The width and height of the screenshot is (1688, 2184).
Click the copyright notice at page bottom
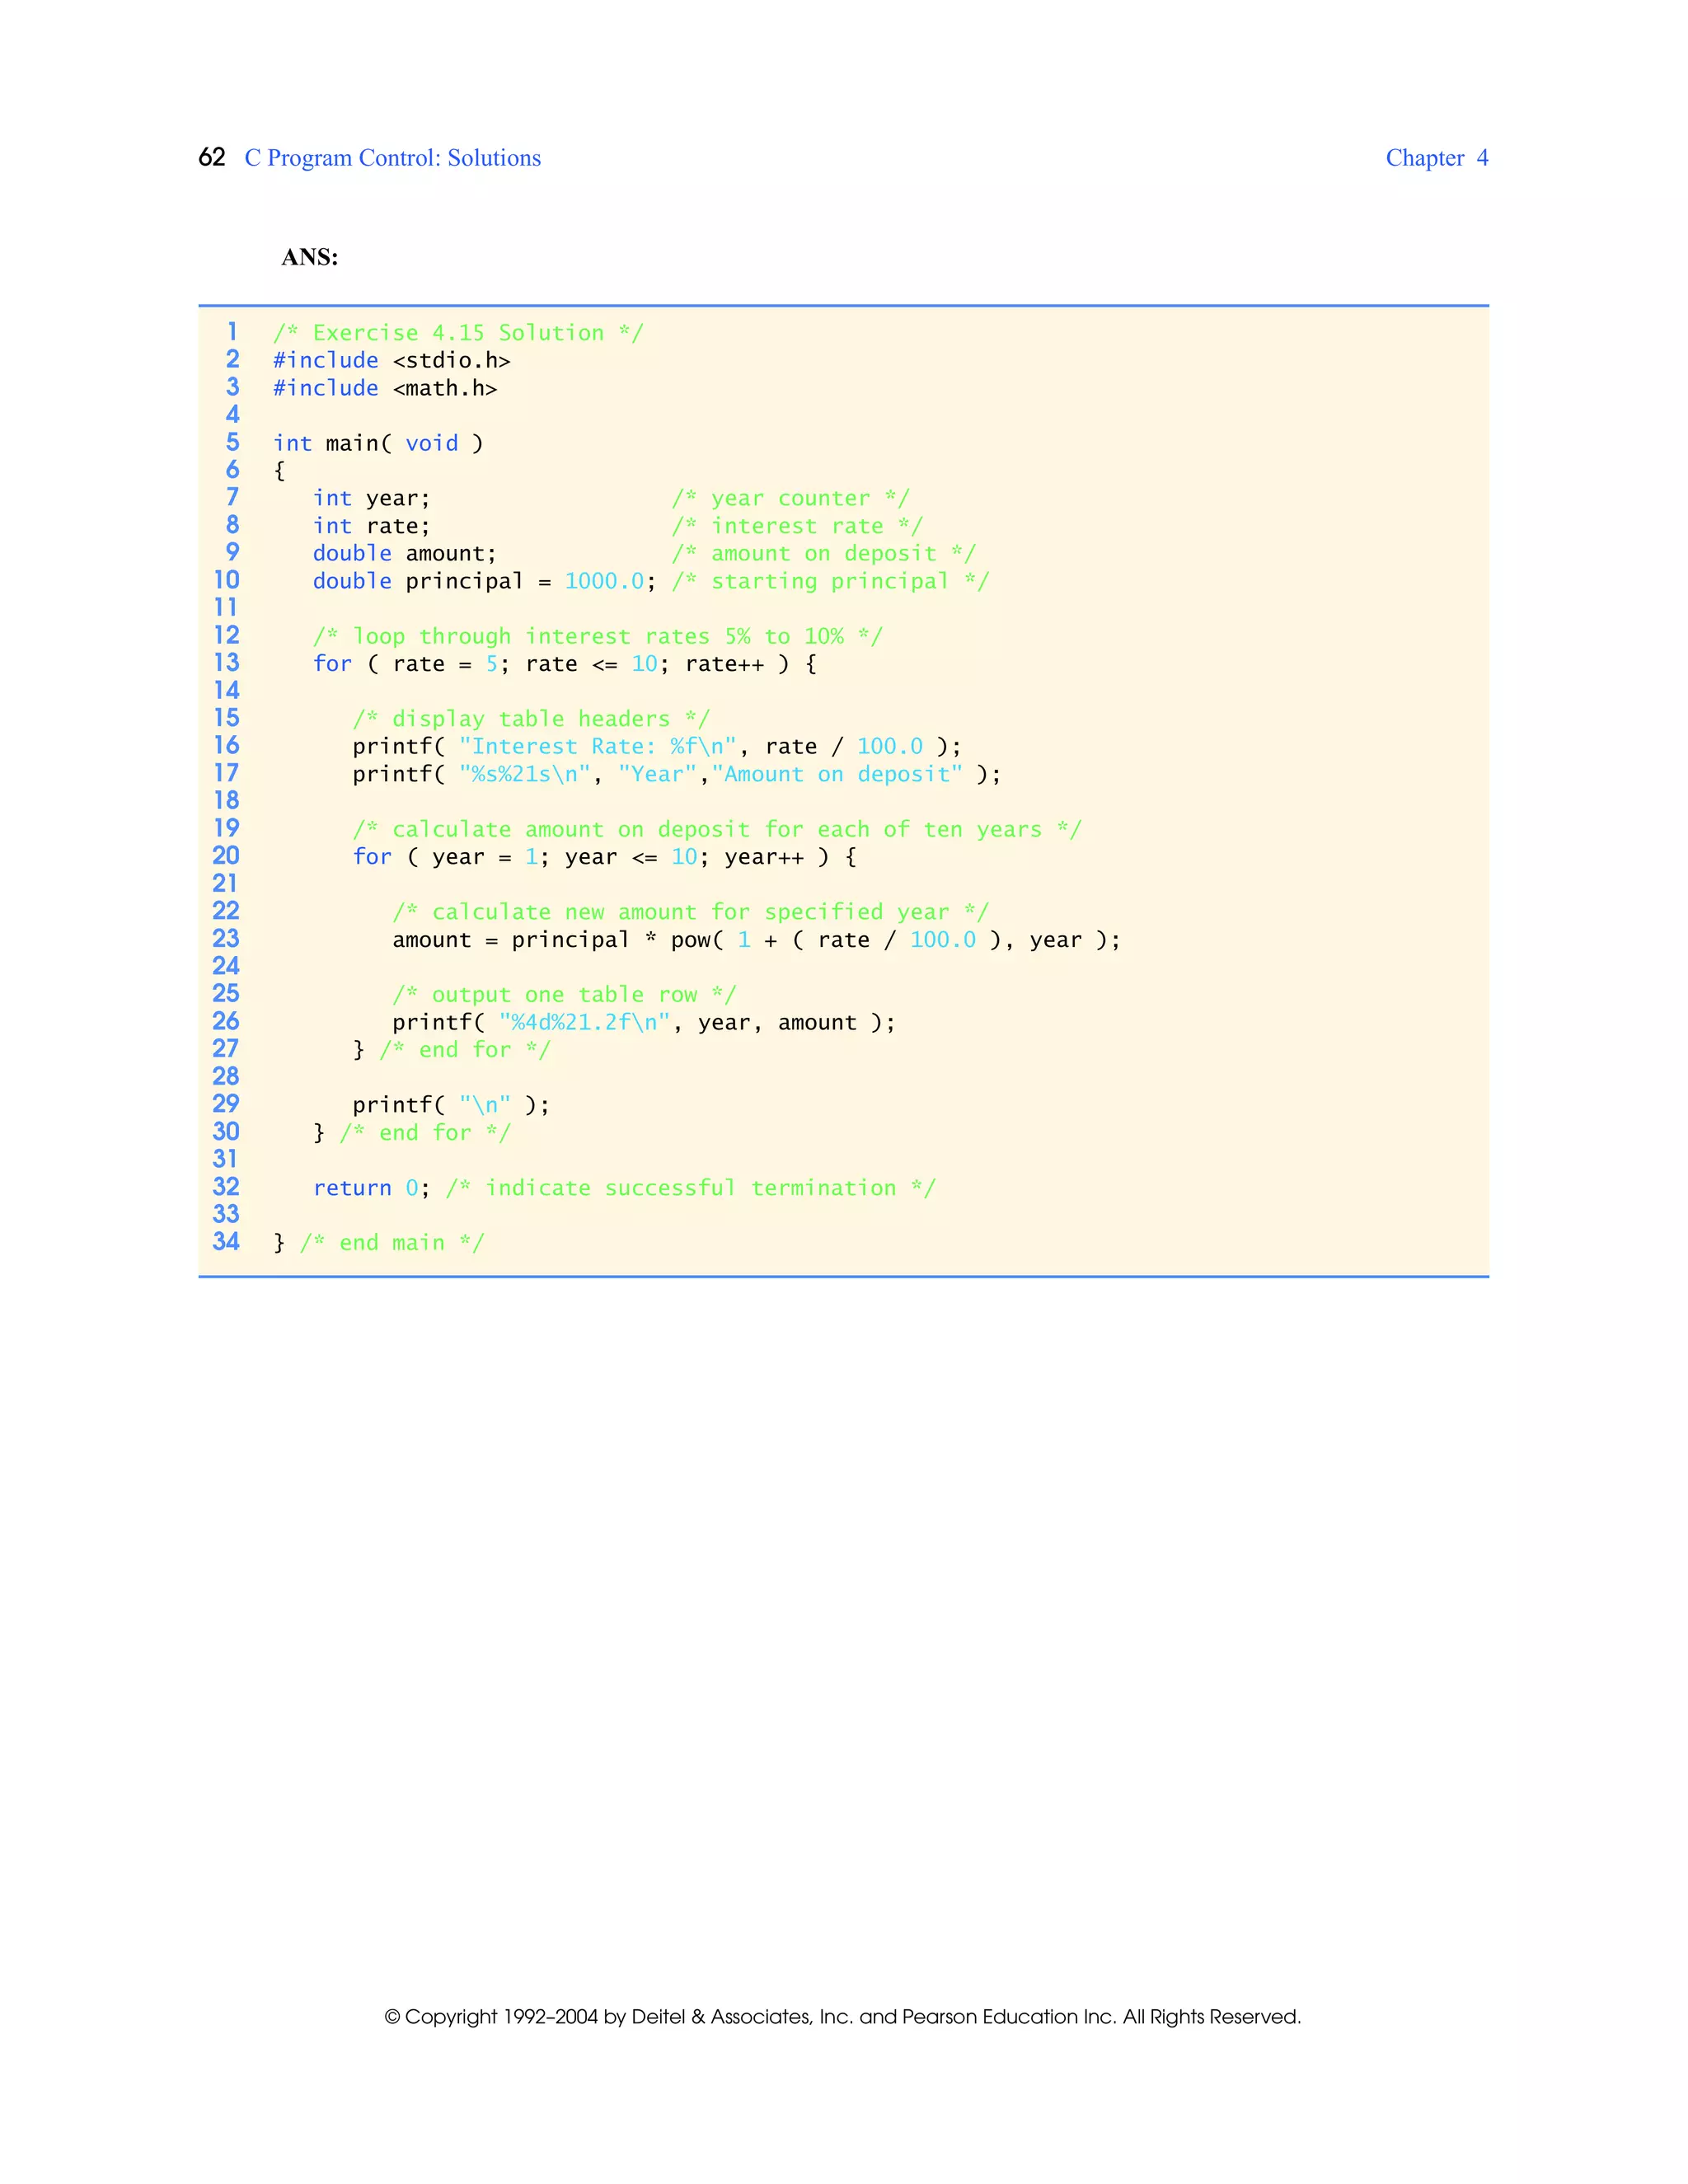click(843, 2017)
